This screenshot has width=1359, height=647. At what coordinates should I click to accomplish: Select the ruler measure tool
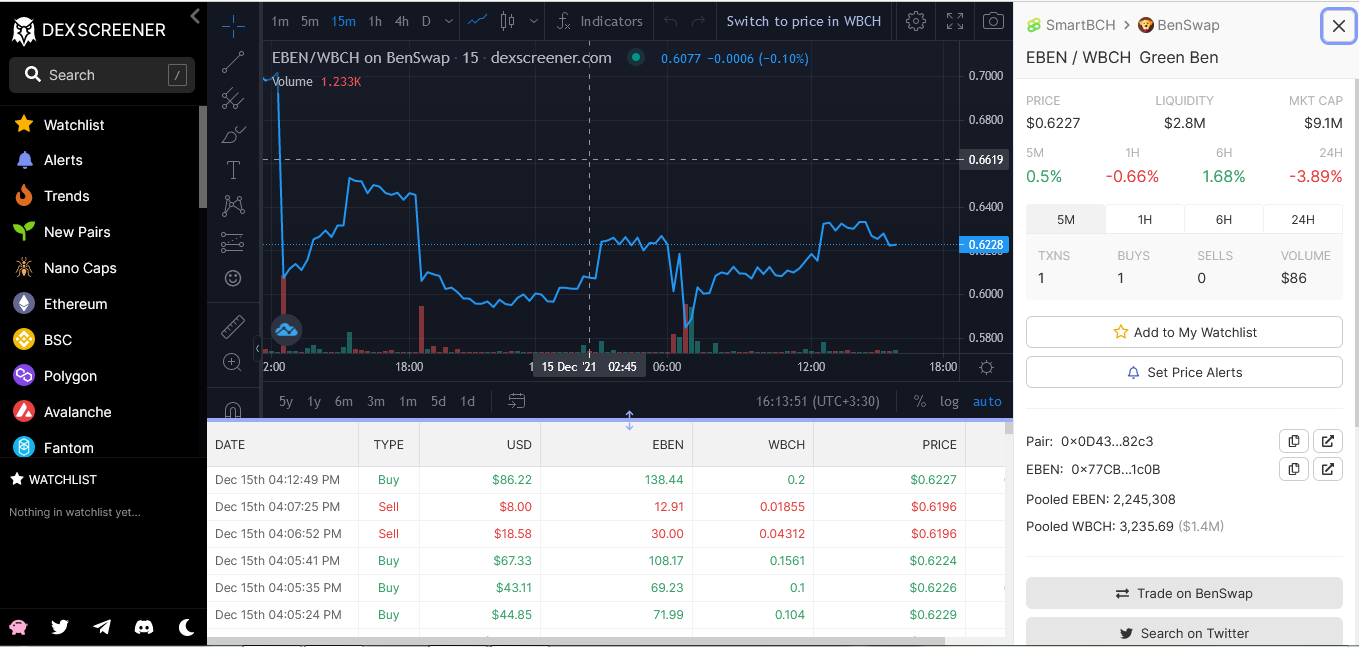[x=233, y=326]
